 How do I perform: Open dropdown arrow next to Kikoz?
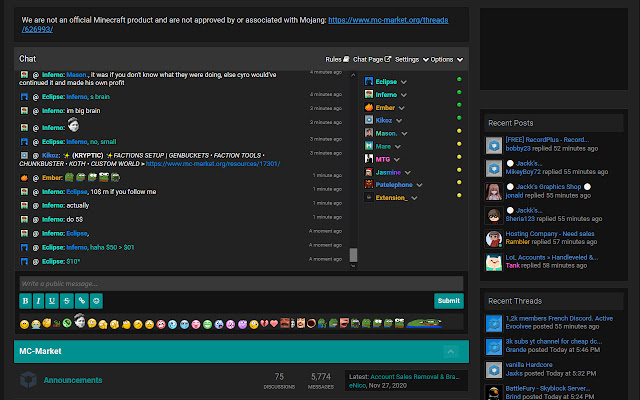click(x=399, y=121)
